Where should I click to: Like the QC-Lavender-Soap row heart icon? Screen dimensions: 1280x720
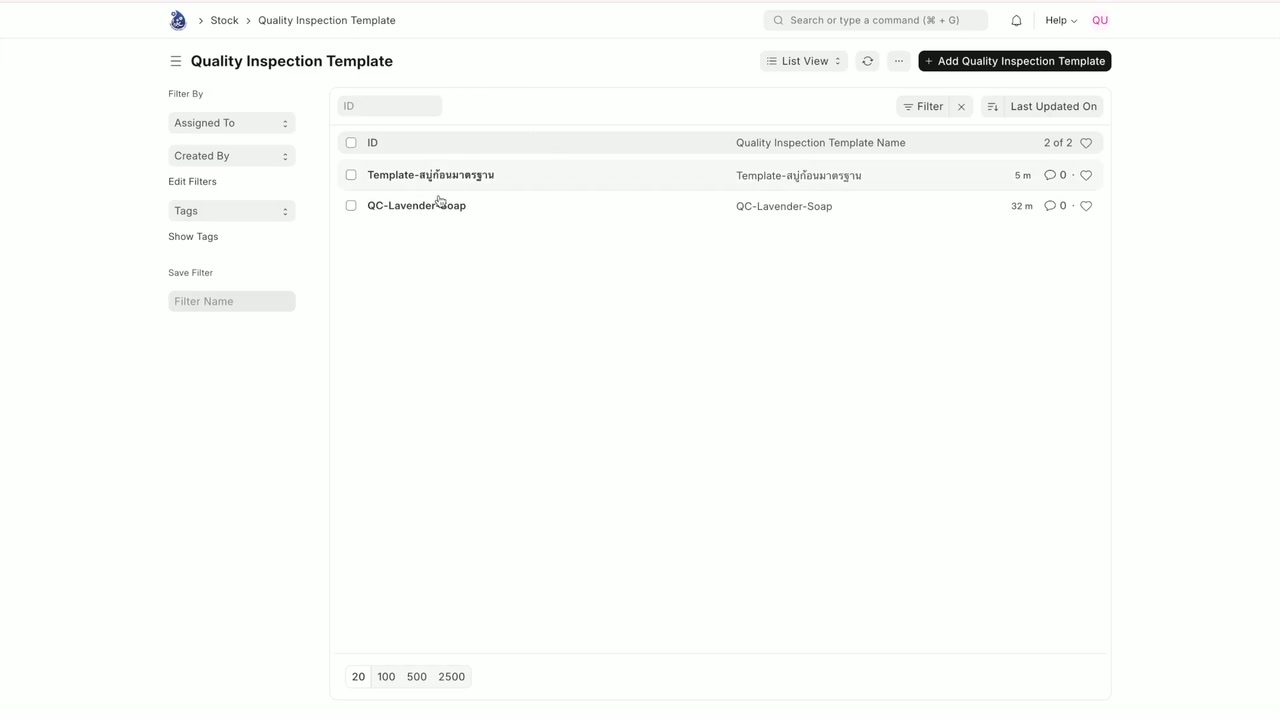click(1086, 206)
